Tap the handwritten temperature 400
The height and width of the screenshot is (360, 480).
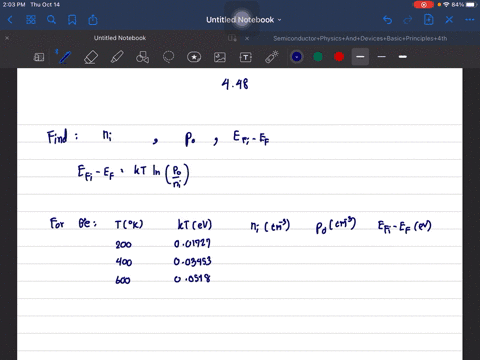coord(124,262)
